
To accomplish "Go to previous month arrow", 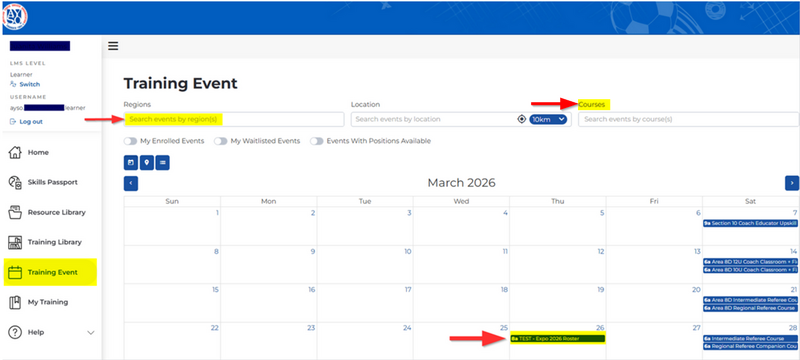I will click(x=131, y=183).
